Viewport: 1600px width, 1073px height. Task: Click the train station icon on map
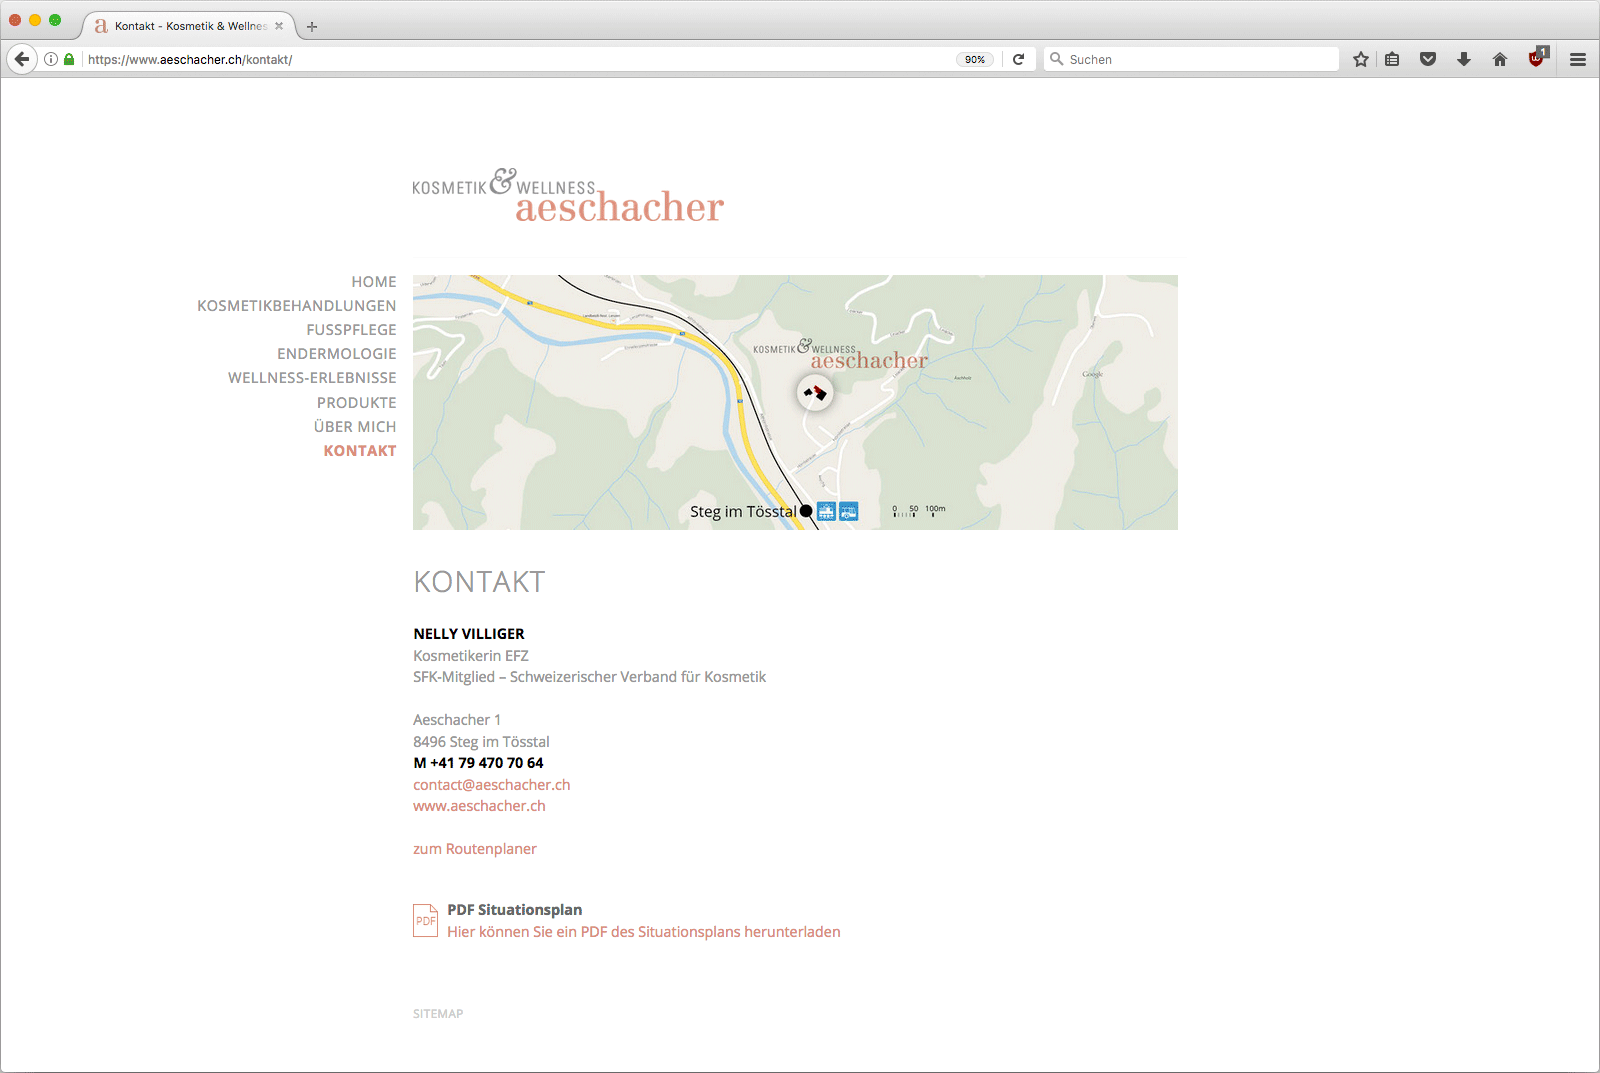point(826,511)
